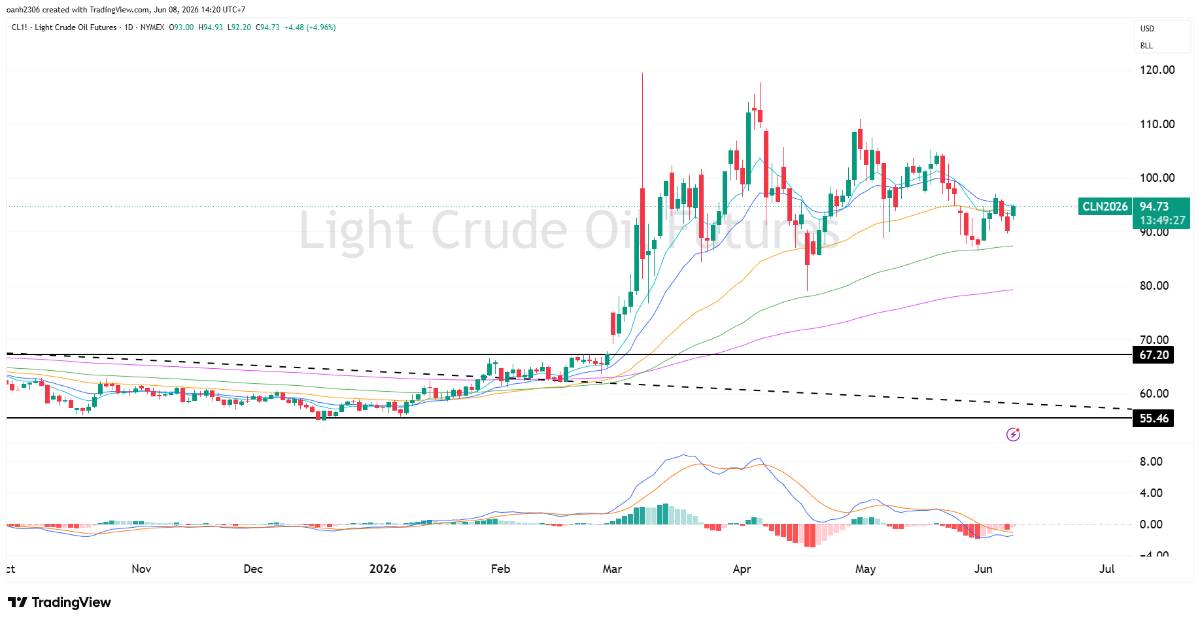The image size is (1200, 621).
Task: Click the 60.00 price axis label
Action: coord(1155,394)
